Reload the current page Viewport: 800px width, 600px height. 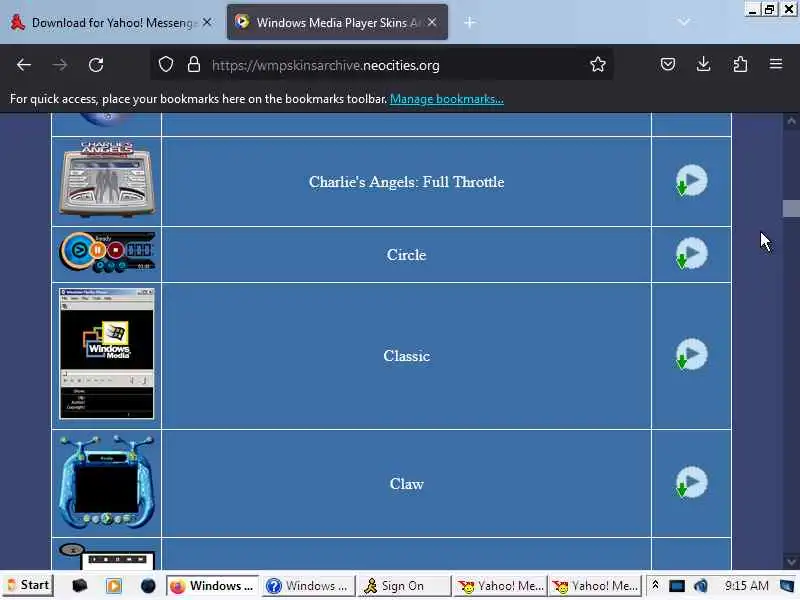(x=96, y=65)
